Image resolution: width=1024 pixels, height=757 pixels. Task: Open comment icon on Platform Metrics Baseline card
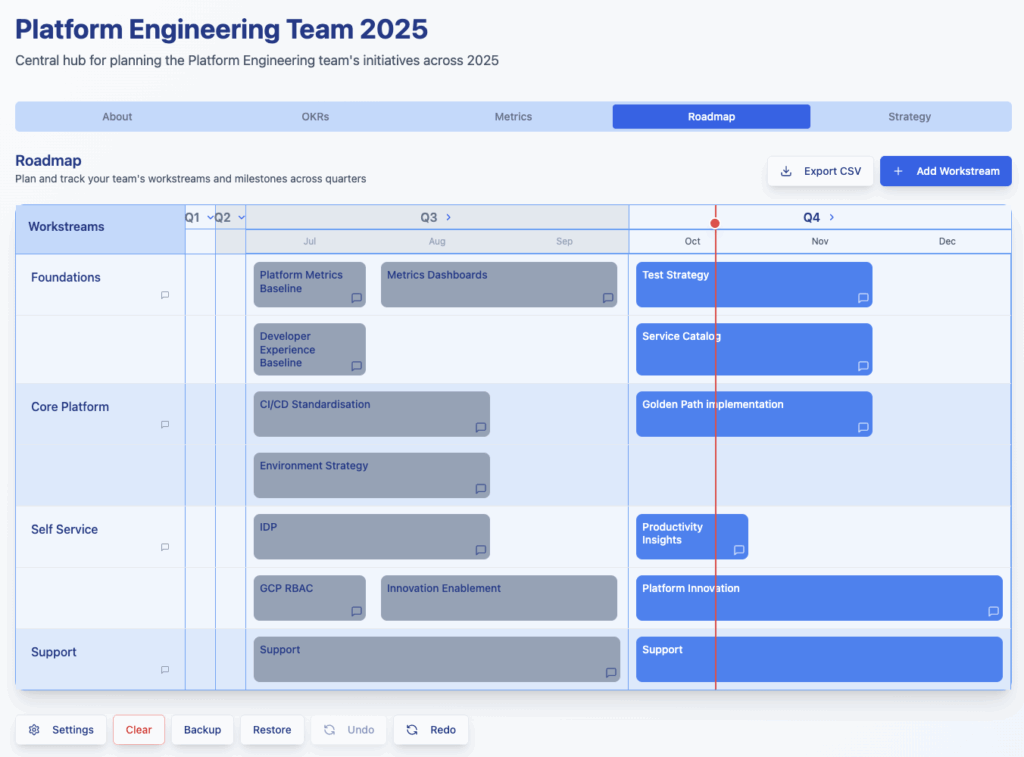click(356, 298)
